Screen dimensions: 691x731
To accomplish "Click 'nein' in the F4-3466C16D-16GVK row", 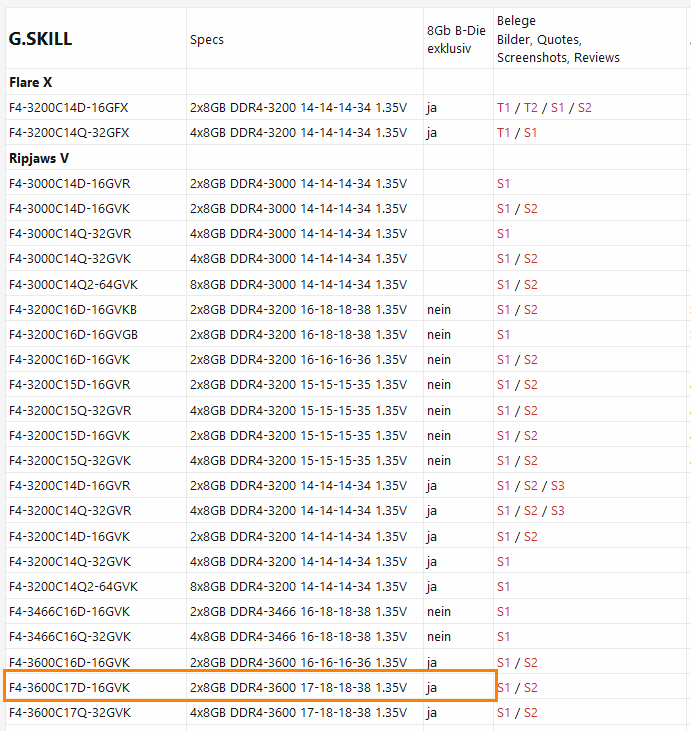I will (x=439, y=612).
